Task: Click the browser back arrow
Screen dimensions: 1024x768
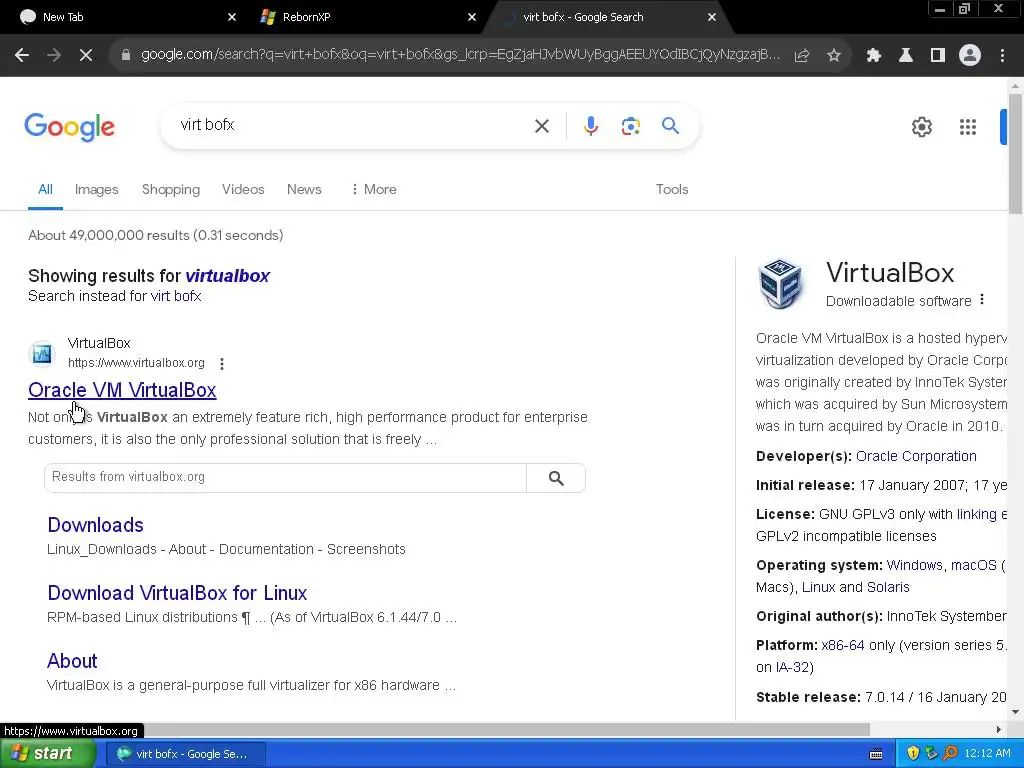Action: pyautogui.click(x=22, y=56)
